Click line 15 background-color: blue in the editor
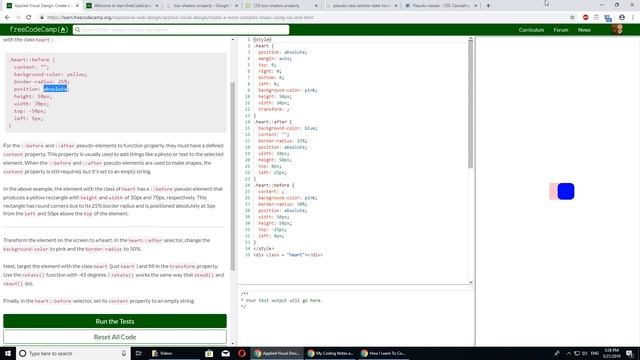Viewport: 640px width, 360px height. [x=287, y=128]
